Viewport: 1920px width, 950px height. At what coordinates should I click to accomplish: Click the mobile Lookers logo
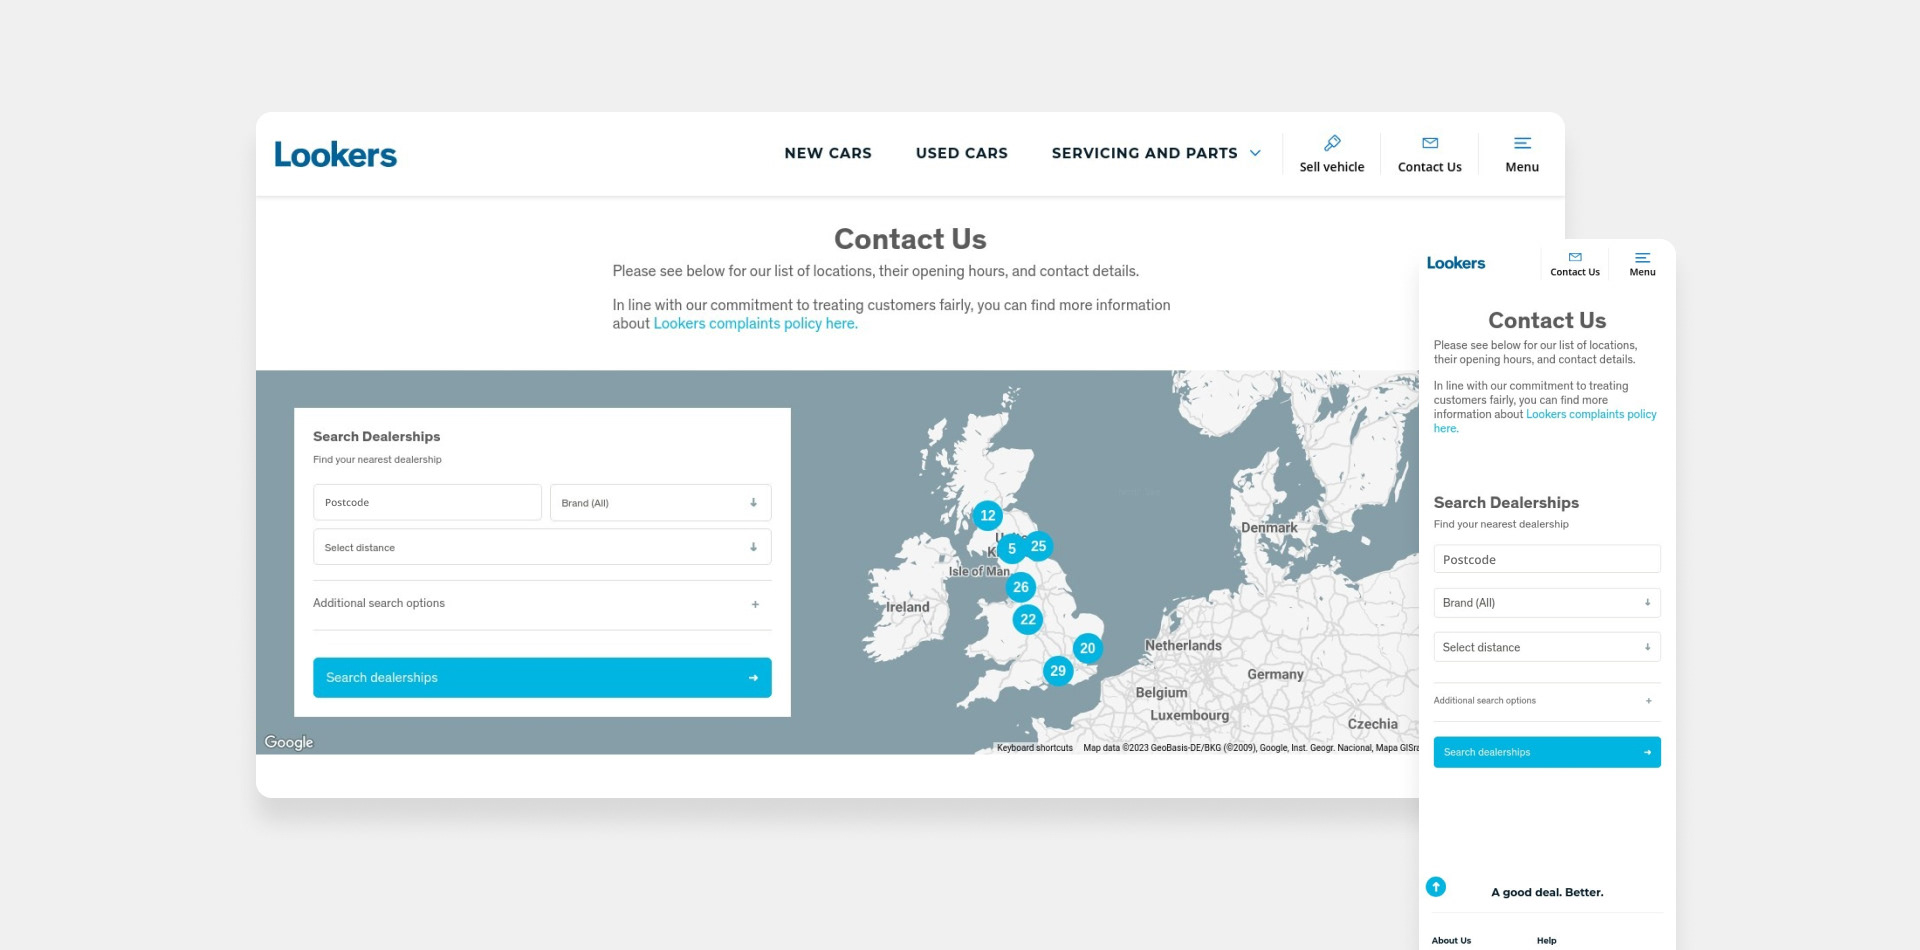pyautogui.click(x=1455, y=263)
